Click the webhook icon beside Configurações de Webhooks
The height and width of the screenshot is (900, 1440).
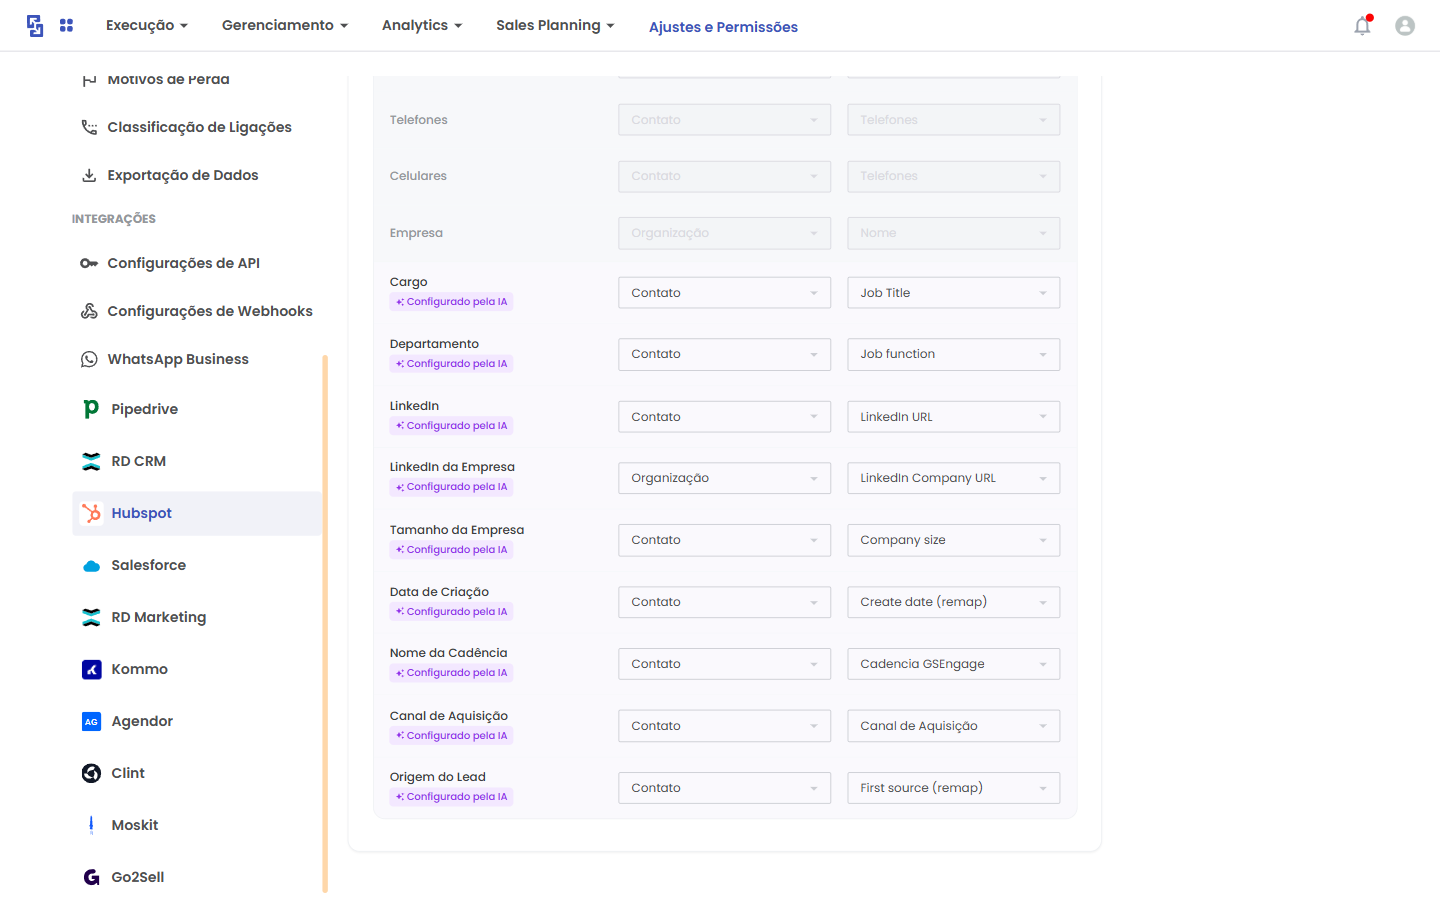(89, 311)
